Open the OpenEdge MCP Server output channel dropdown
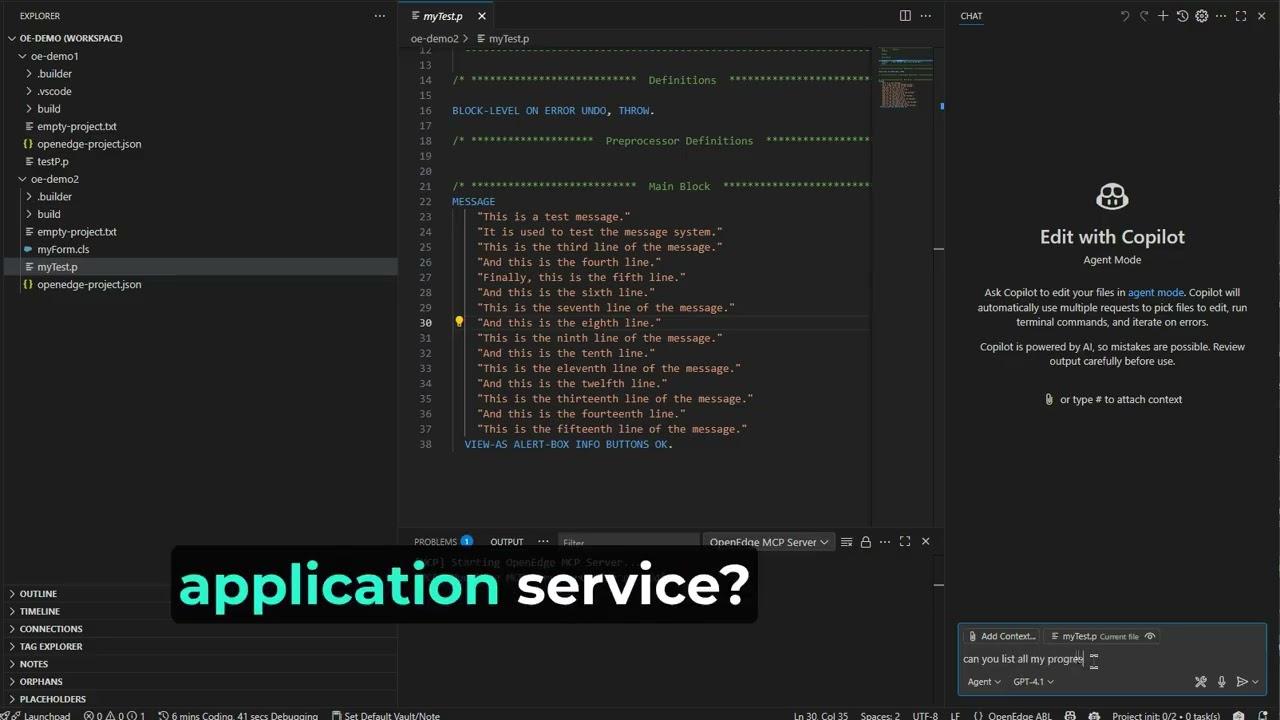The height and width of the screenshot is (720, 1280). coord(768,542)
